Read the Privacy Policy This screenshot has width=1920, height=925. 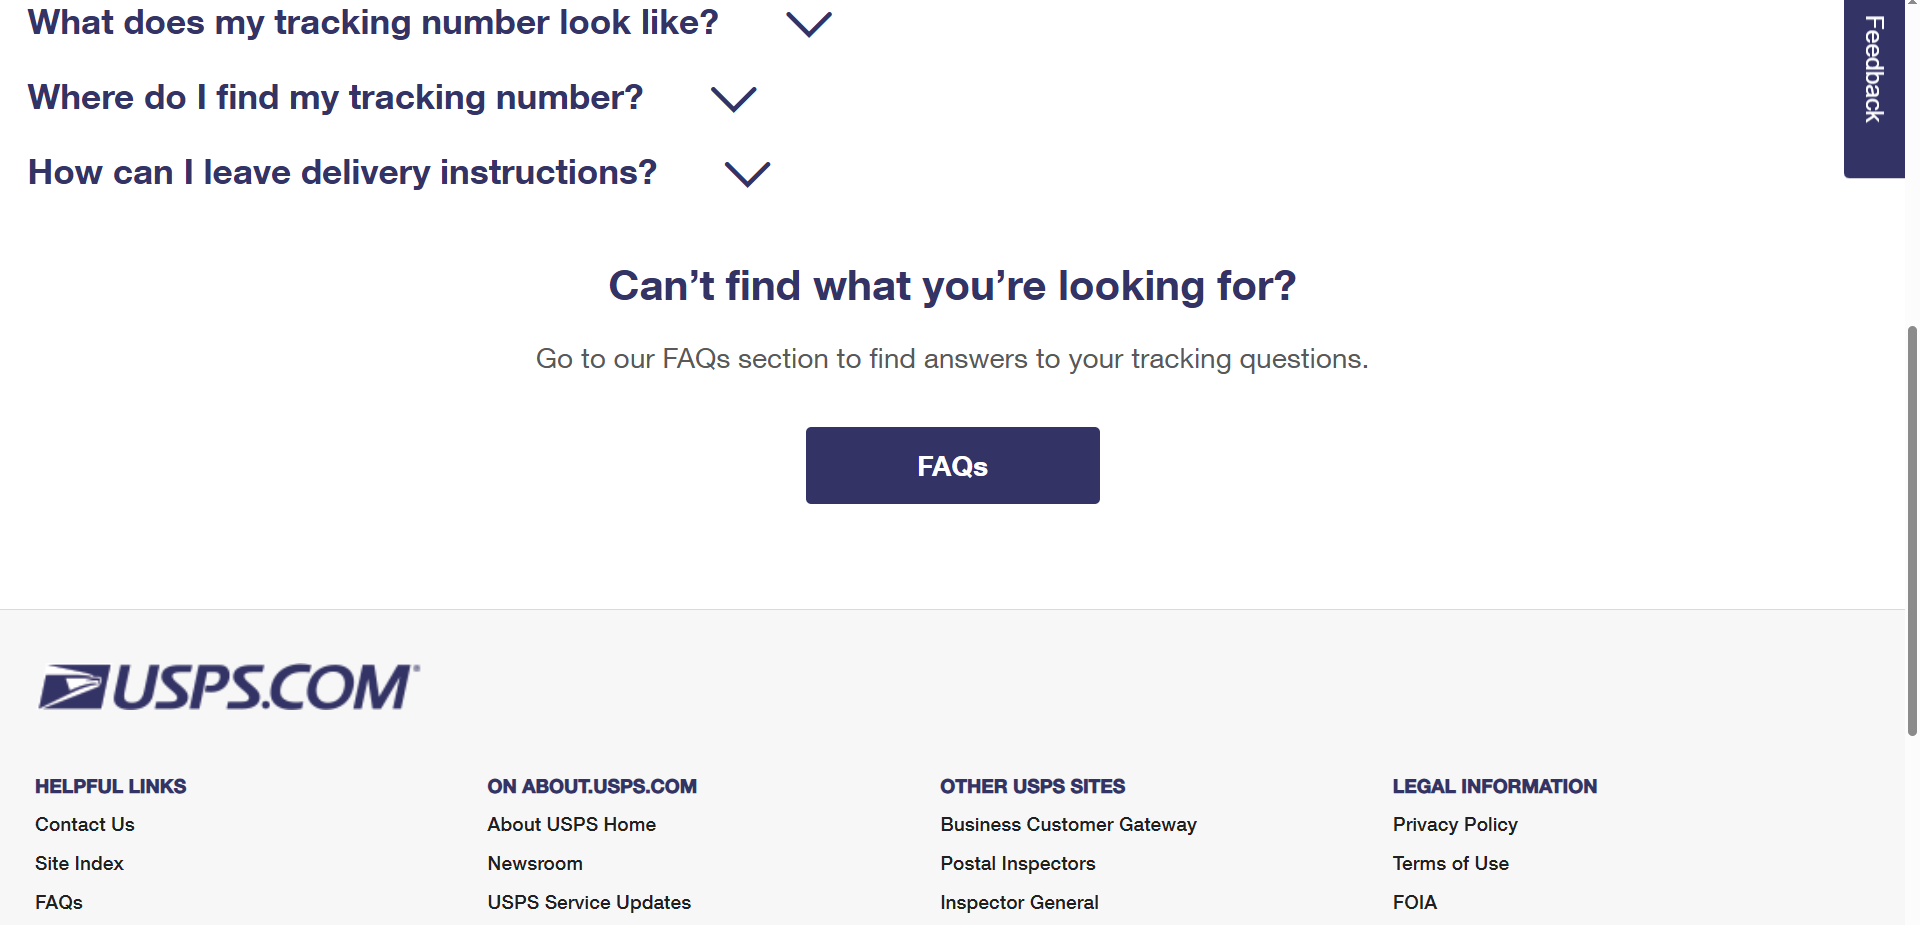(x=1455, y=824)
